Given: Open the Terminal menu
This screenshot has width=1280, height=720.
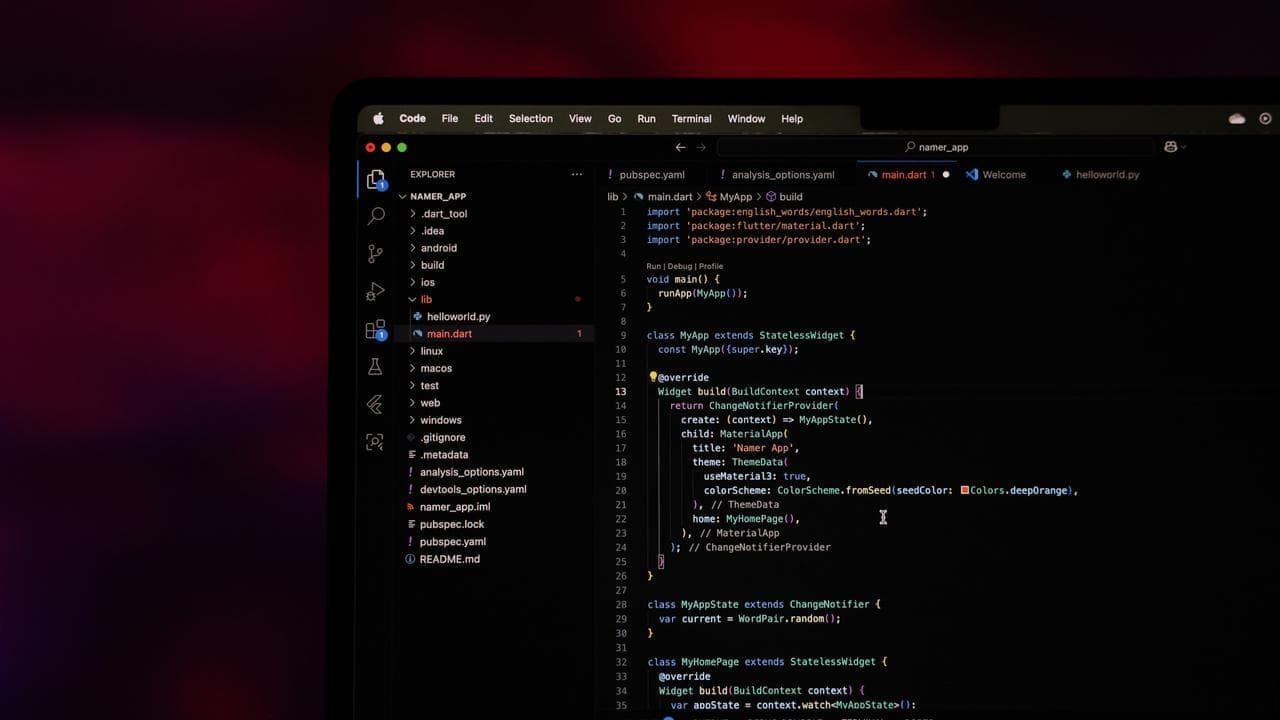Looking at the screenshot, I should (x=692, y=119).
